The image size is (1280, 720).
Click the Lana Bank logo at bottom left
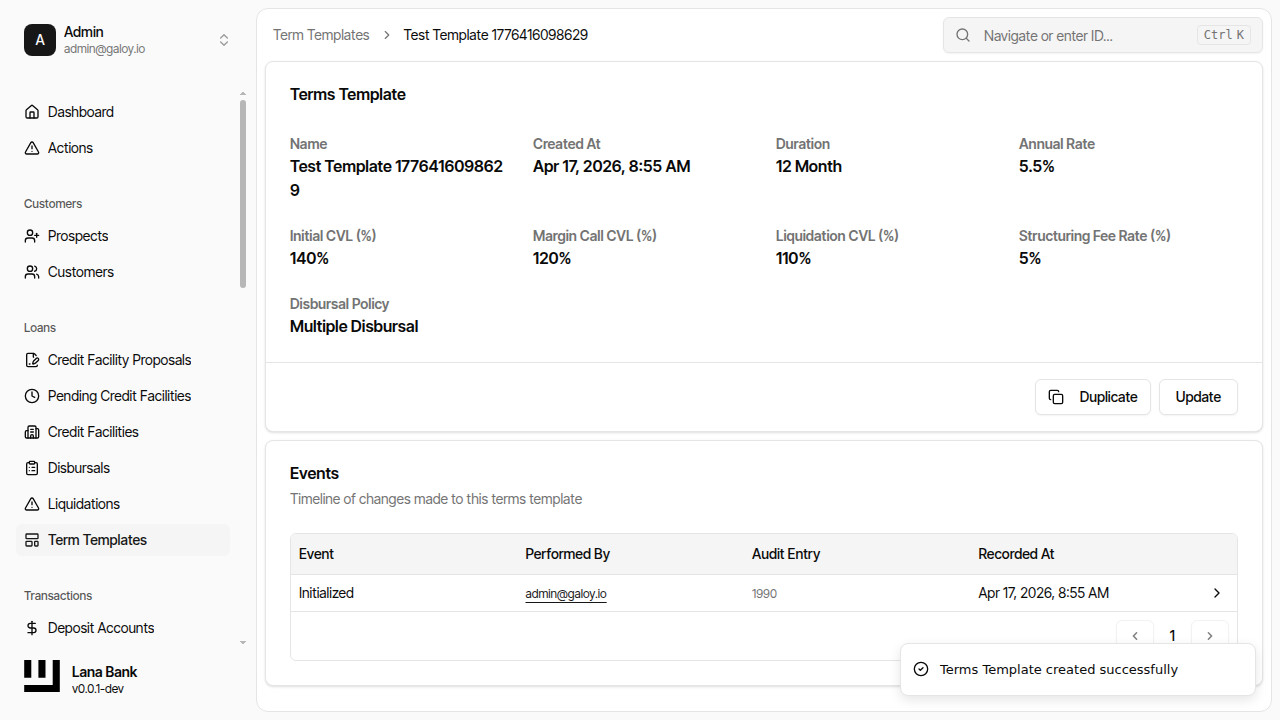click(41, 676)
